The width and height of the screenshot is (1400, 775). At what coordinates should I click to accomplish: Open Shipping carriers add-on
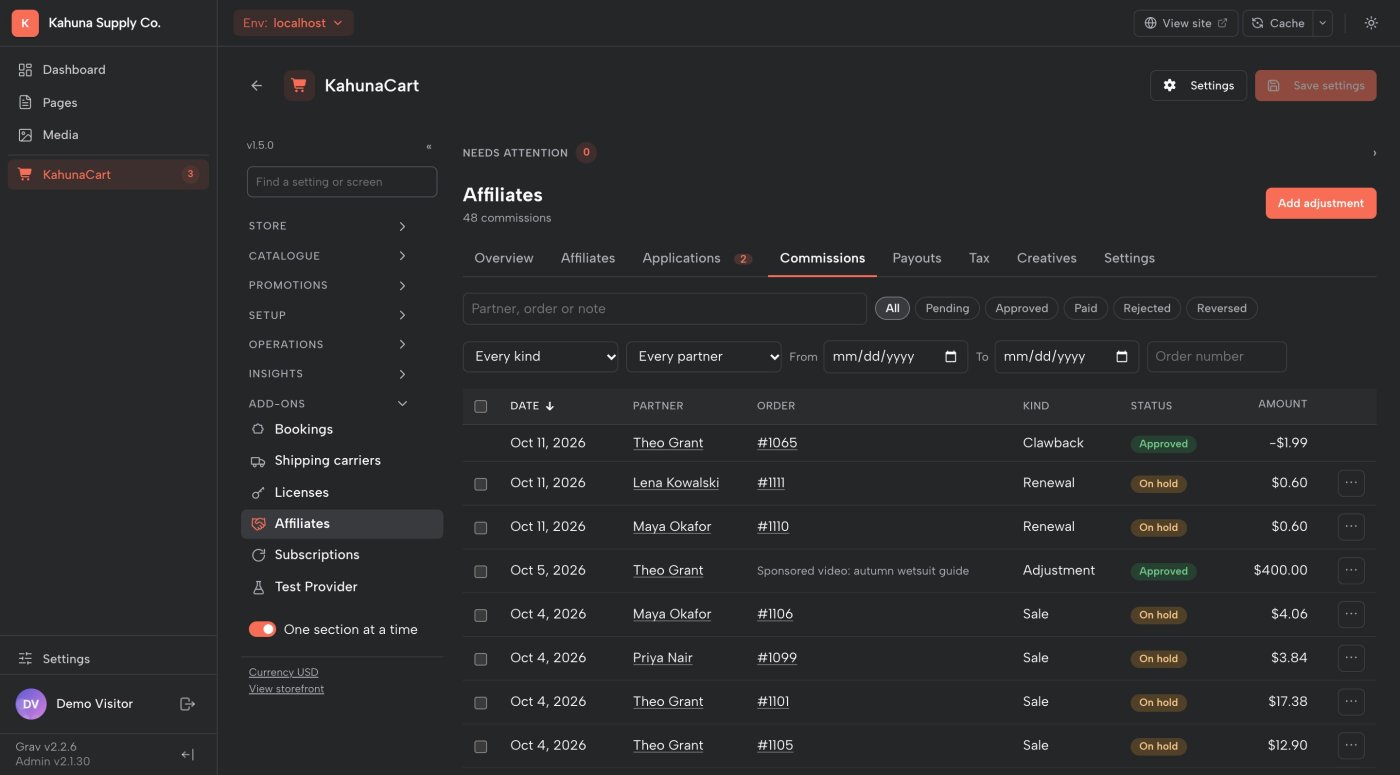click(342, 461)
